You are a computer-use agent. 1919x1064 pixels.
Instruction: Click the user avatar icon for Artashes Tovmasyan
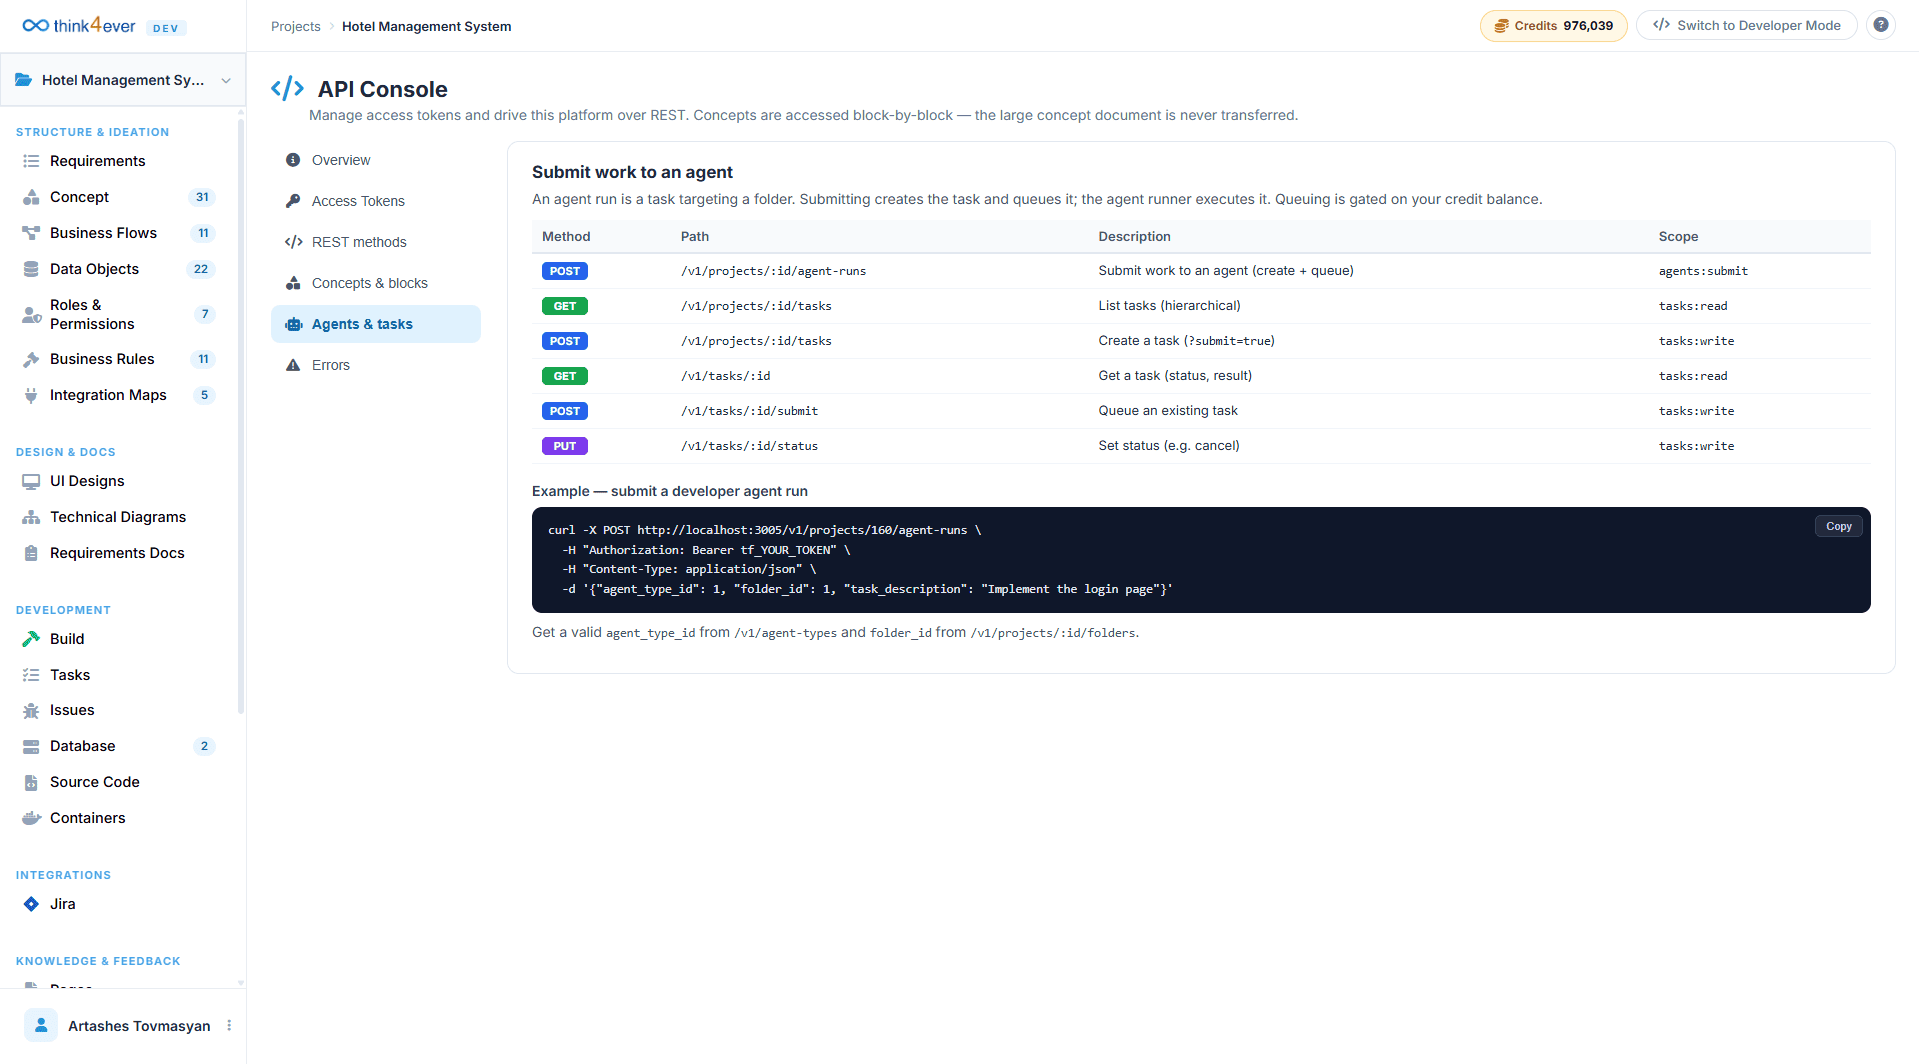click(x=41, y=1025)
